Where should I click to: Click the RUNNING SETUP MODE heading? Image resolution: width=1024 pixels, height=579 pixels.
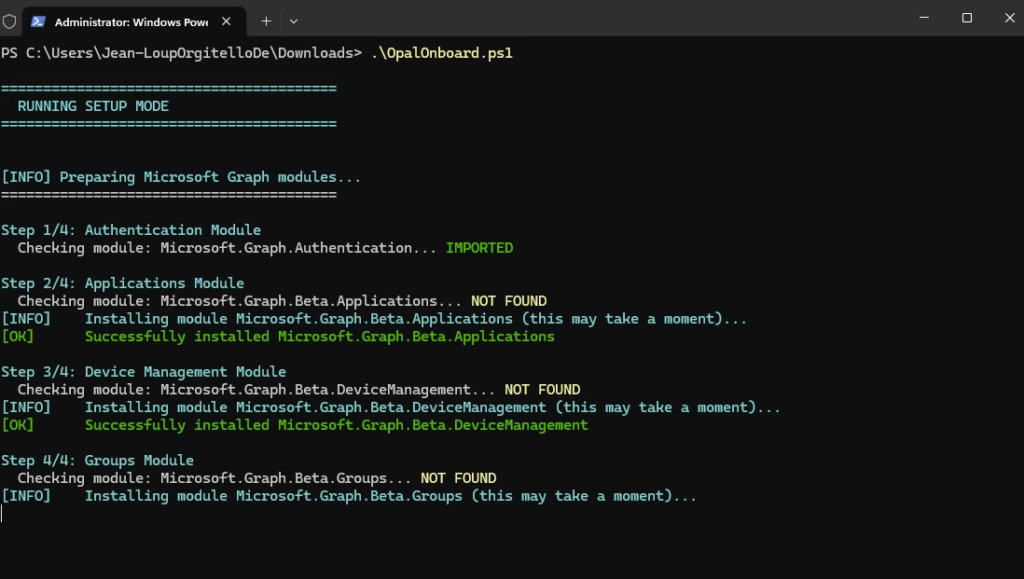click(93, 106)
